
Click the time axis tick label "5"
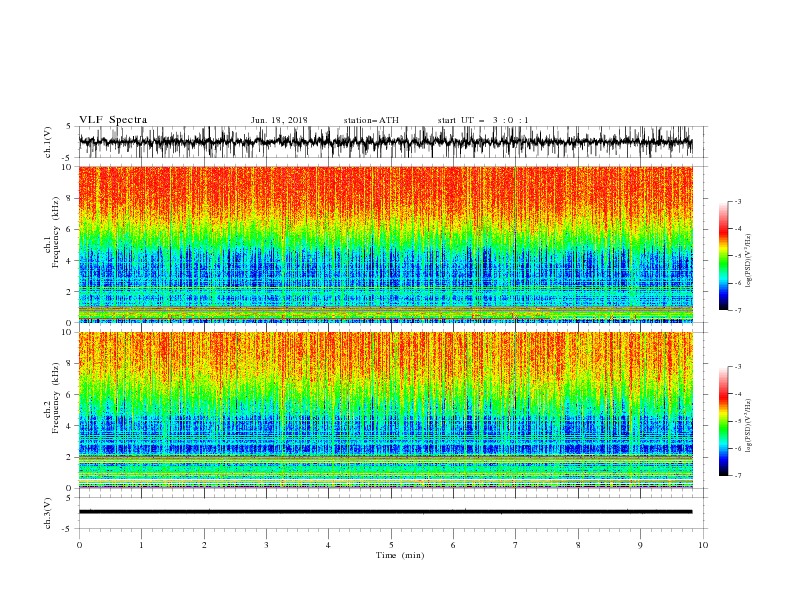pyautogui.click(x=391, y=545)
